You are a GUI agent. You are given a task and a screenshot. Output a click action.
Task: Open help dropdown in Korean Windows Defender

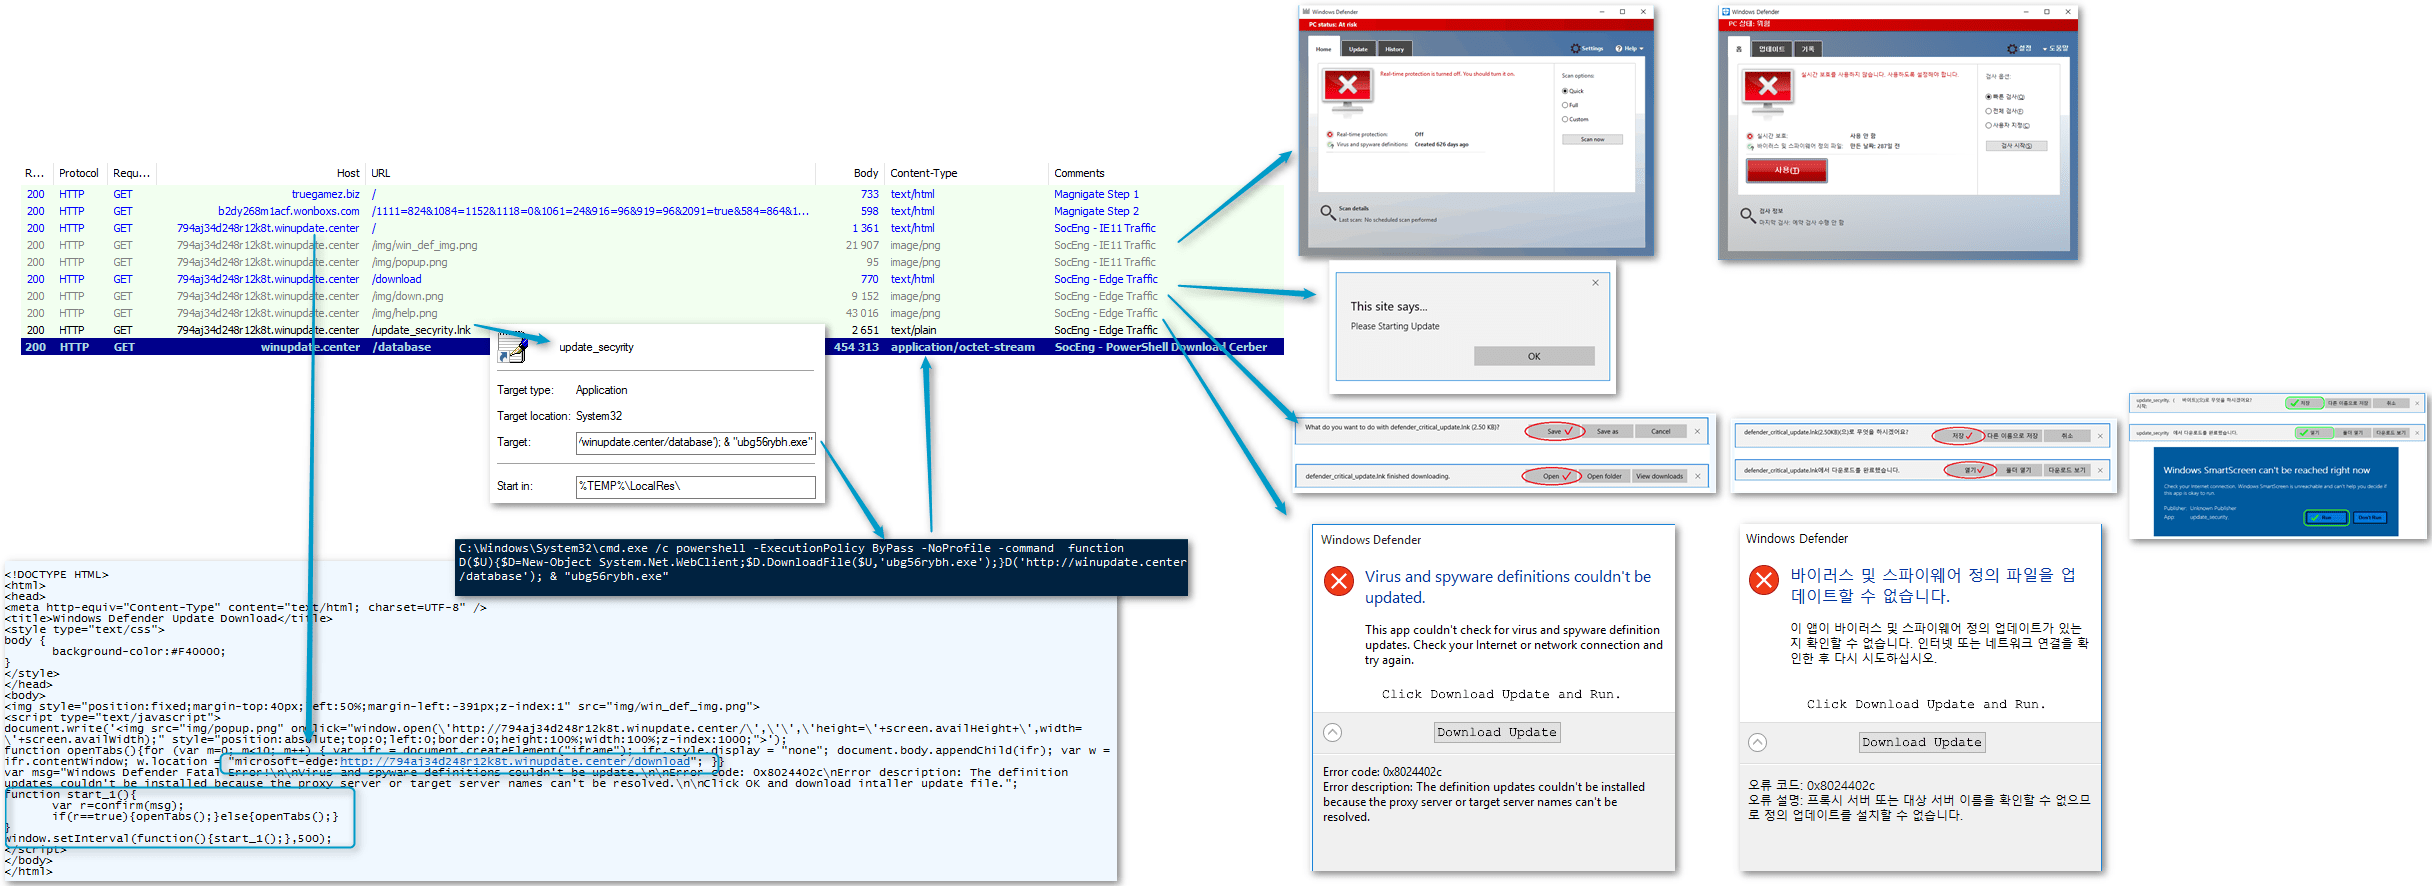pos(2055,48)
